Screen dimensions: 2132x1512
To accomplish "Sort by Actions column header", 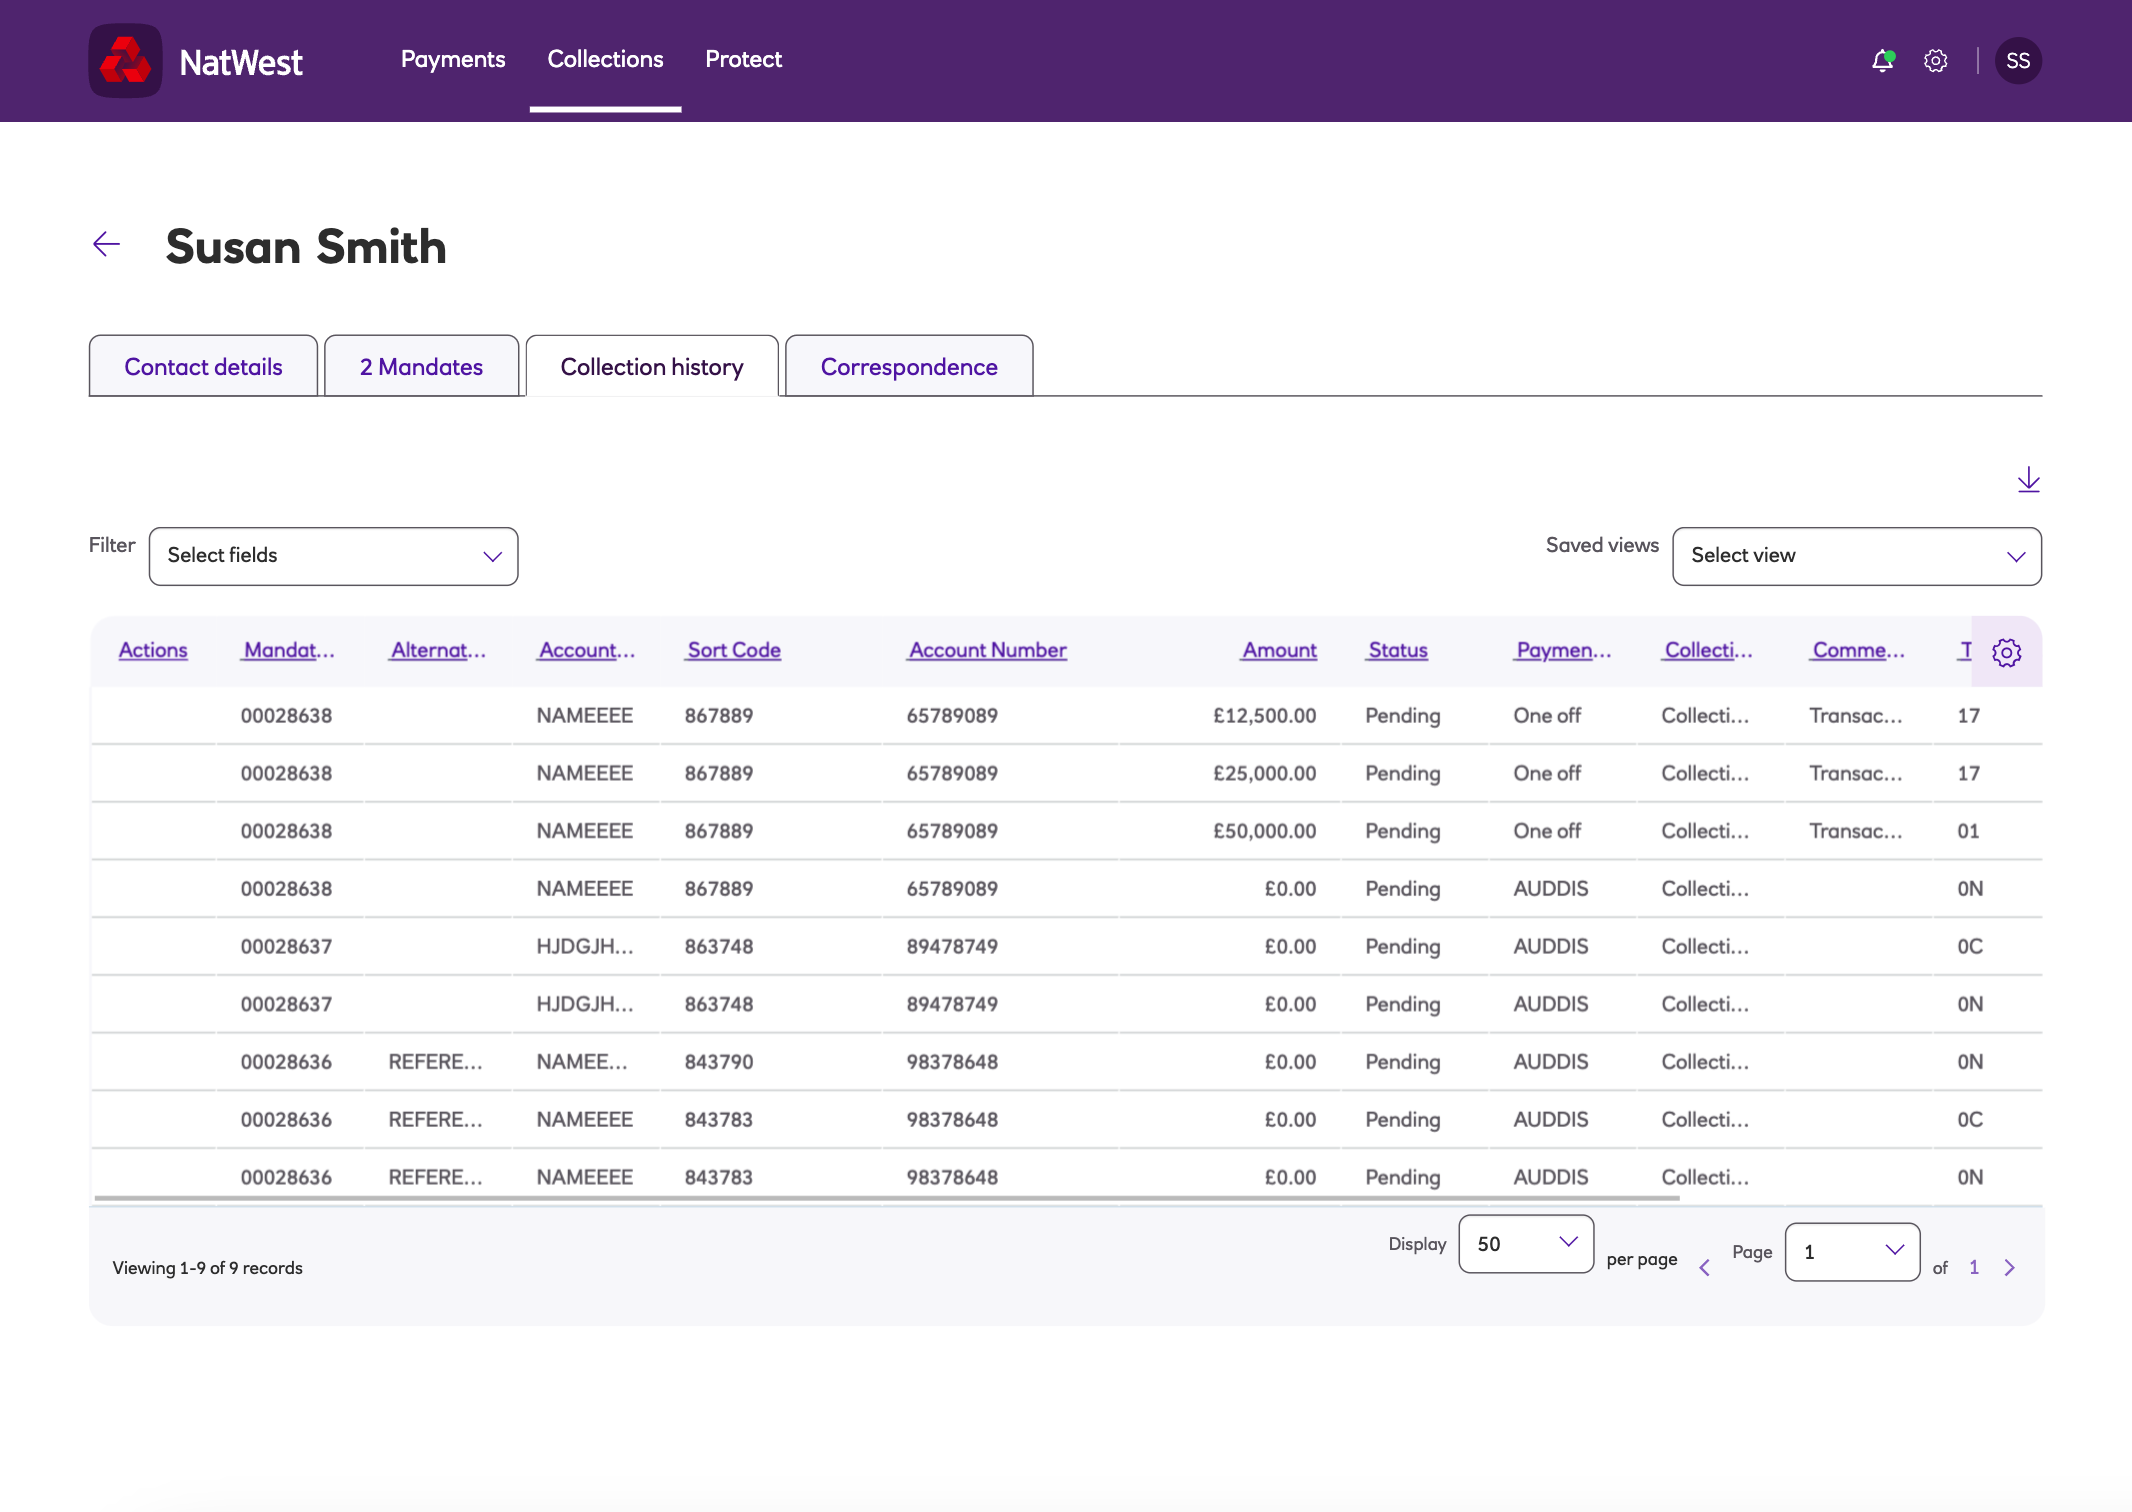I will (x=153, y=650).
